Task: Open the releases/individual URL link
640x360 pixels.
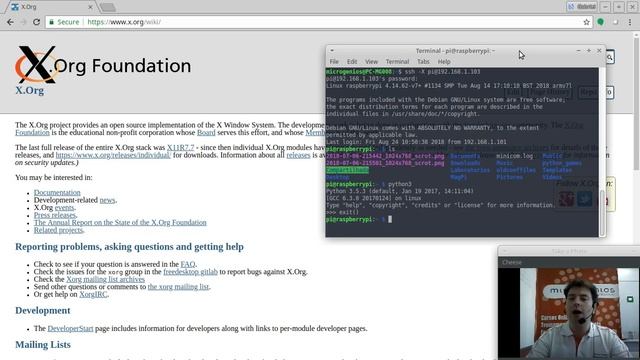Action: pyautogui.click(x=113, y=155)
